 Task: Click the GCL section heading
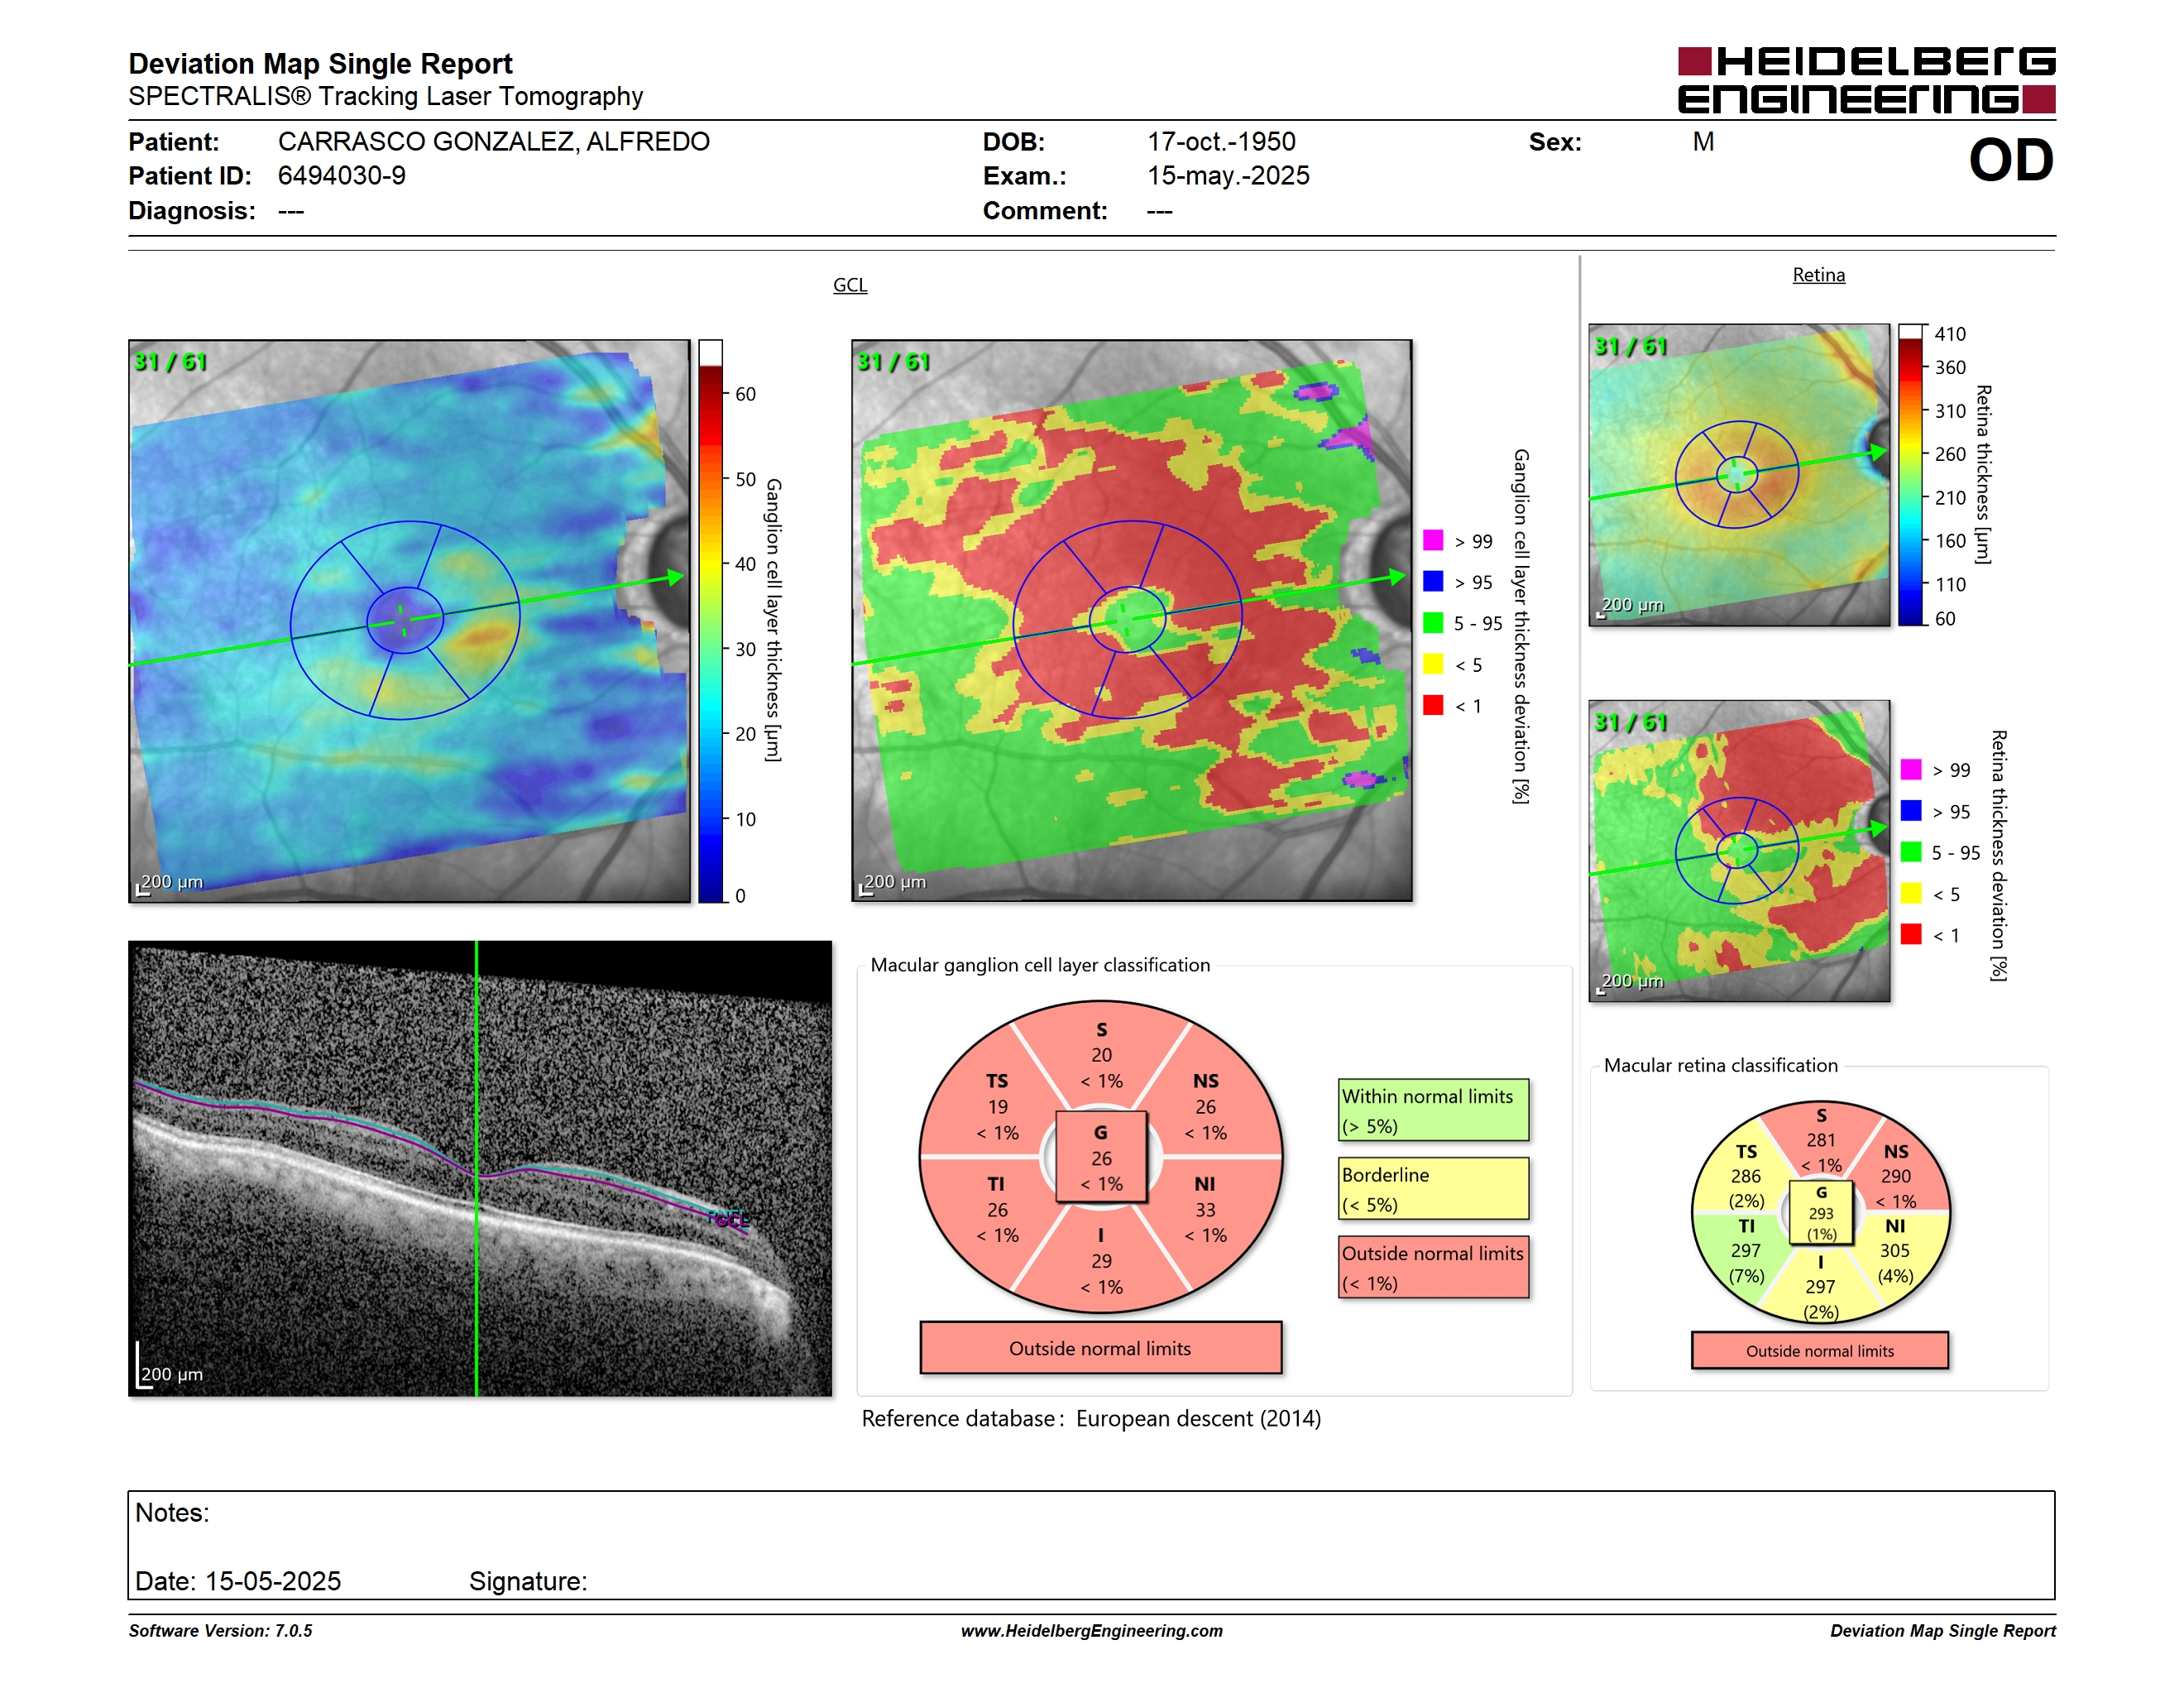pyautogui.click(x=850, y=285)
